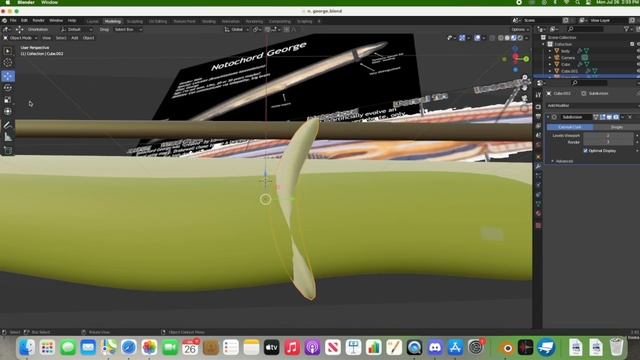
Task: Select Simple subdivision type
Action: point(616,127)
